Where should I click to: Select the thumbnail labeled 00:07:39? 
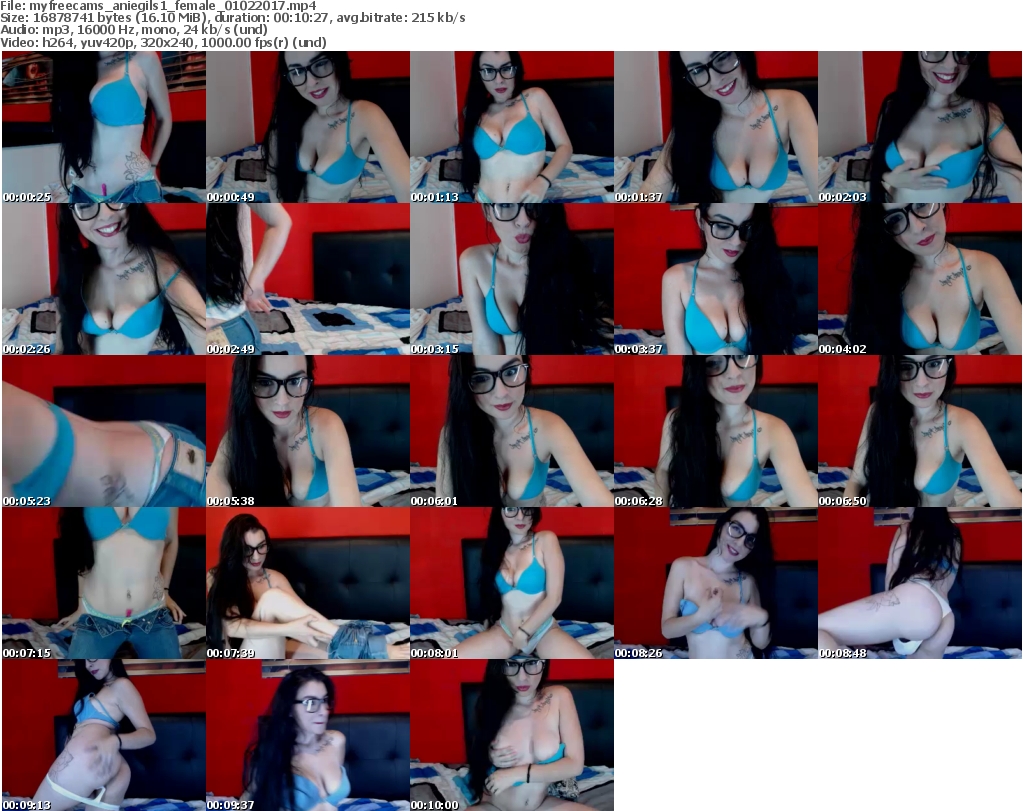click(x=308, y=583)
